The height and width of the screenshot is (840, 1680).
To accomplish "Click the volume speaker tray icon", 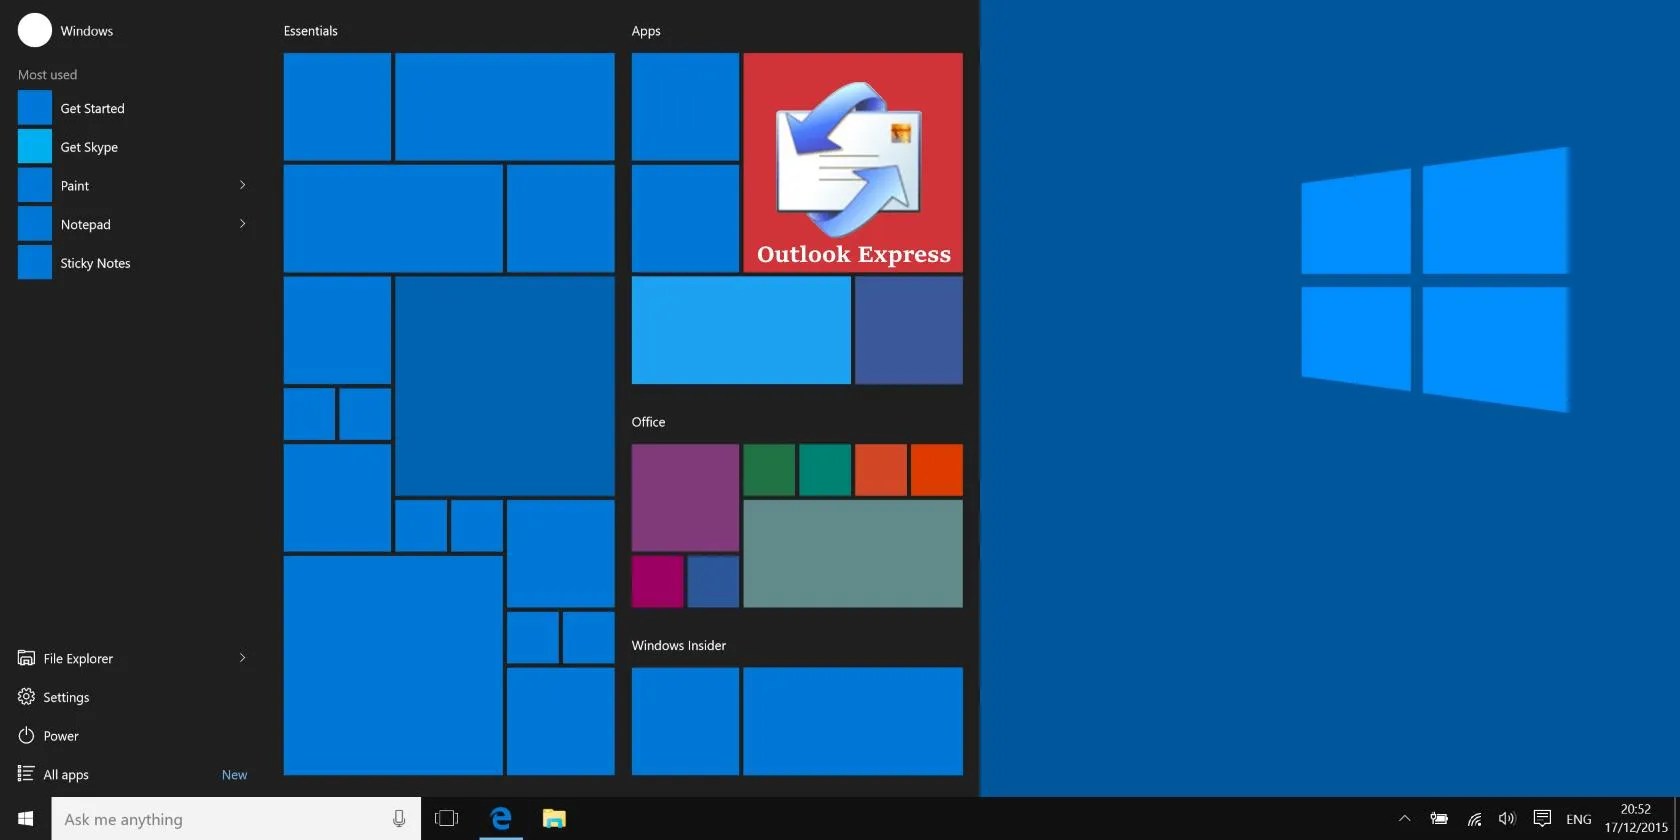I will click(1507, 819).
